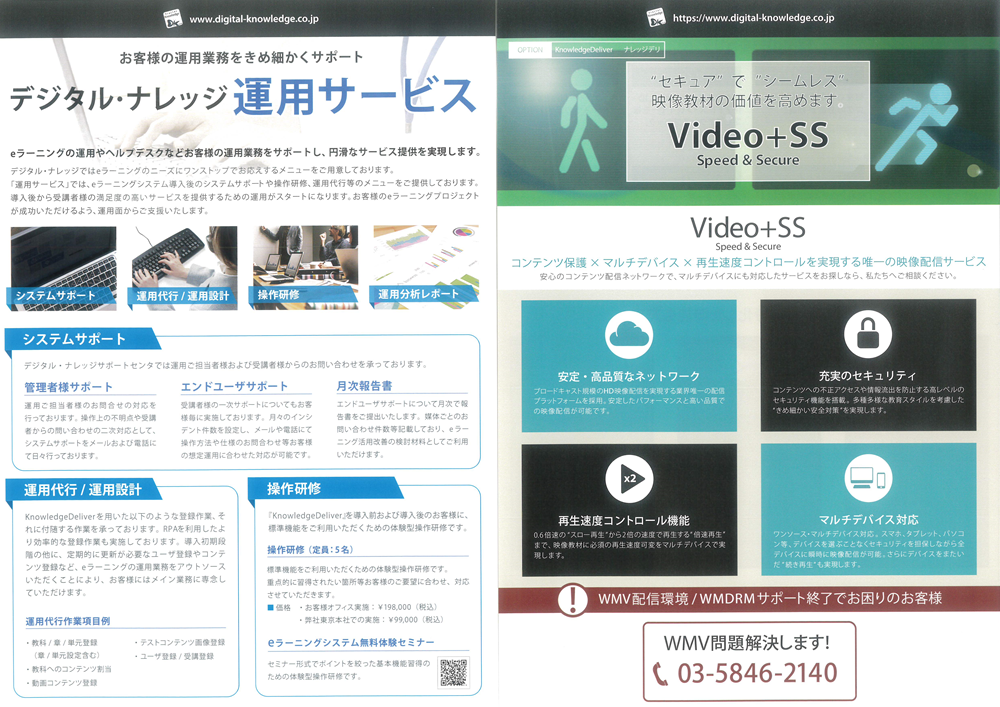Click the x2 playback speed icon
This screenshot has height=707, width=1000.
629,479
